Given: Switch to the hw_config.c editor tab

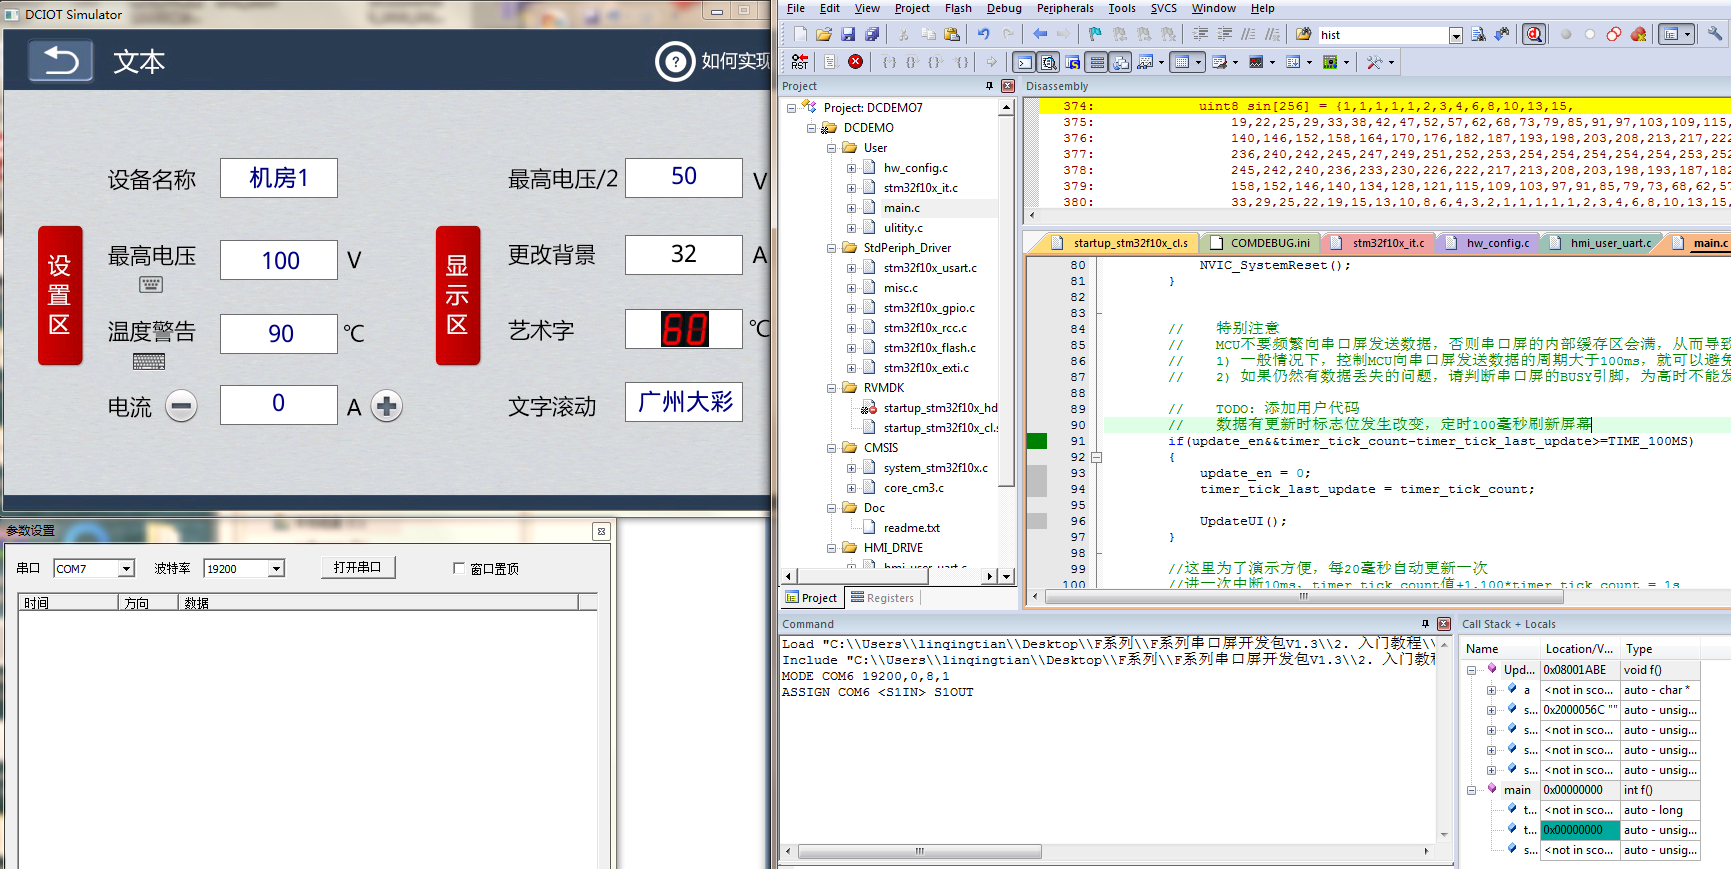Looking at the screenshot, I should pyautogui.click(x=1497, y=243).
